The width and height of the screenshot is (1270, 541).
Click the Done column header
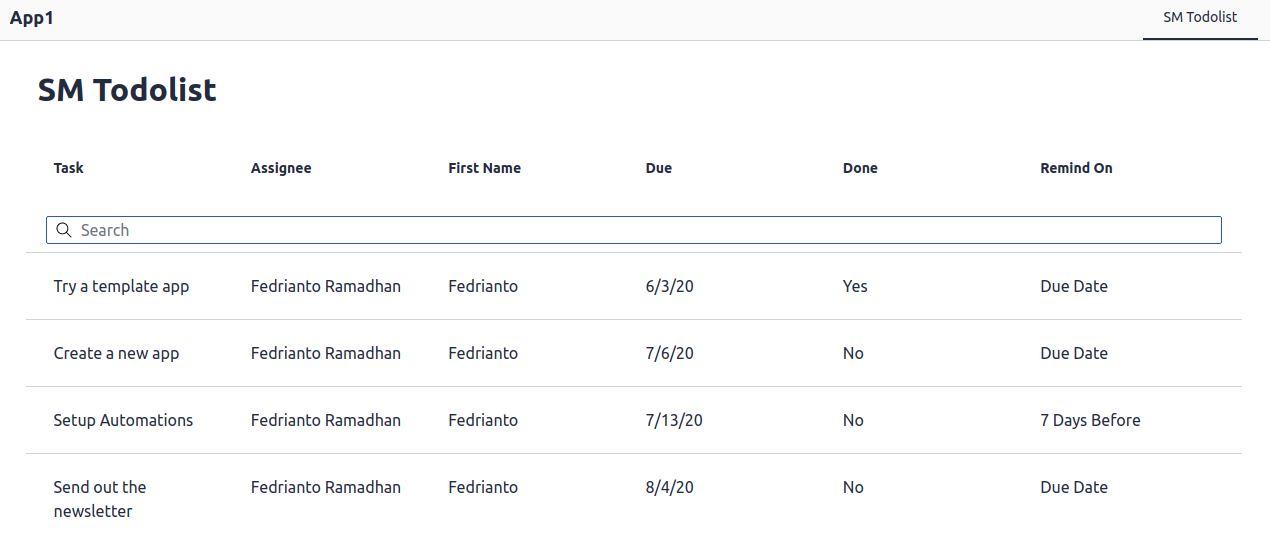[860, 168]
